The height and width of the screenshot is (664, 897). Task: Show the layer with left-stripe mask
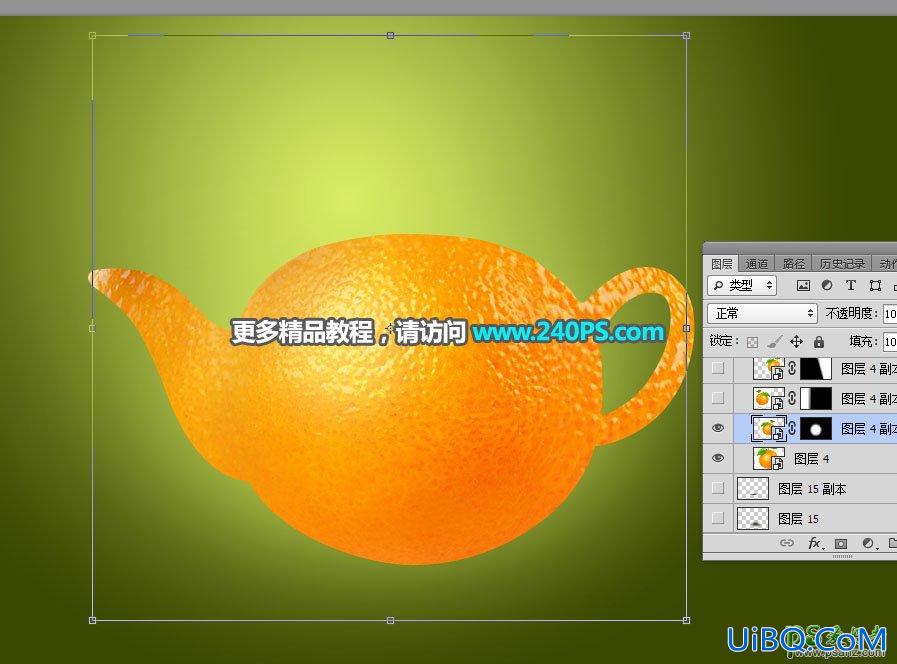coord(718,398)
